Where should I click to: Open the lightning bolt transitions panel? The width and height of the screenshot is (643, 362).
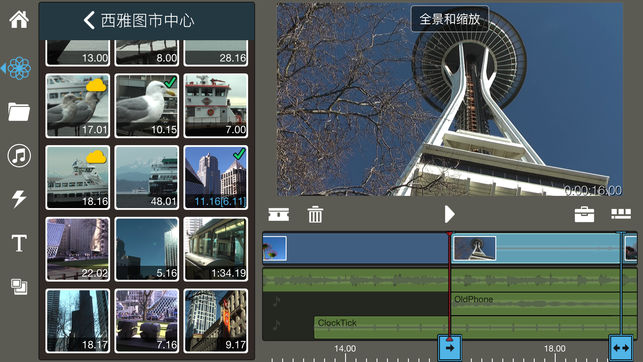19,199
